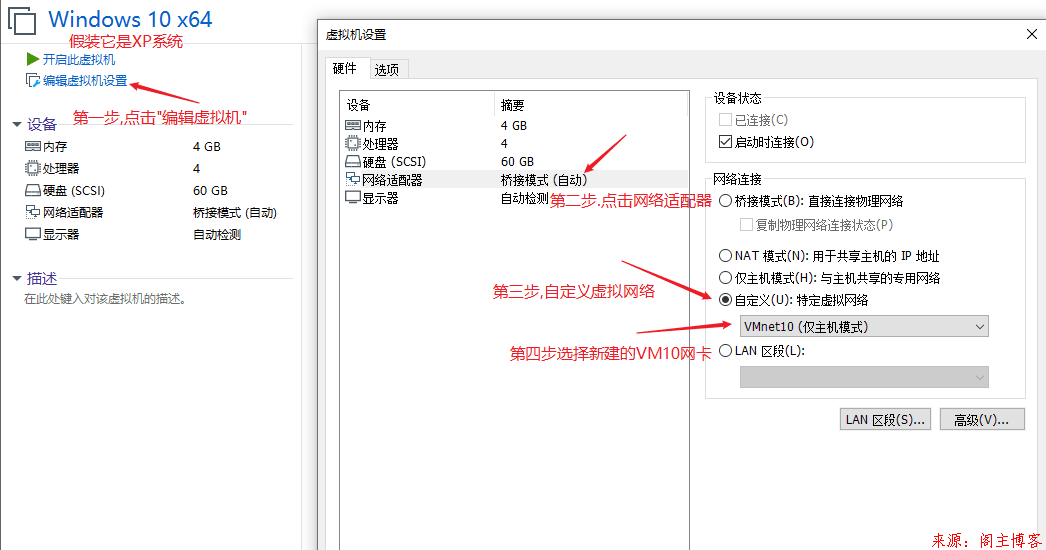Viewport: 1046px width, 550px height.
Task: Select 自定义(U) 特定虚拟网络 radio button
Action: click(x=725, y=300)
